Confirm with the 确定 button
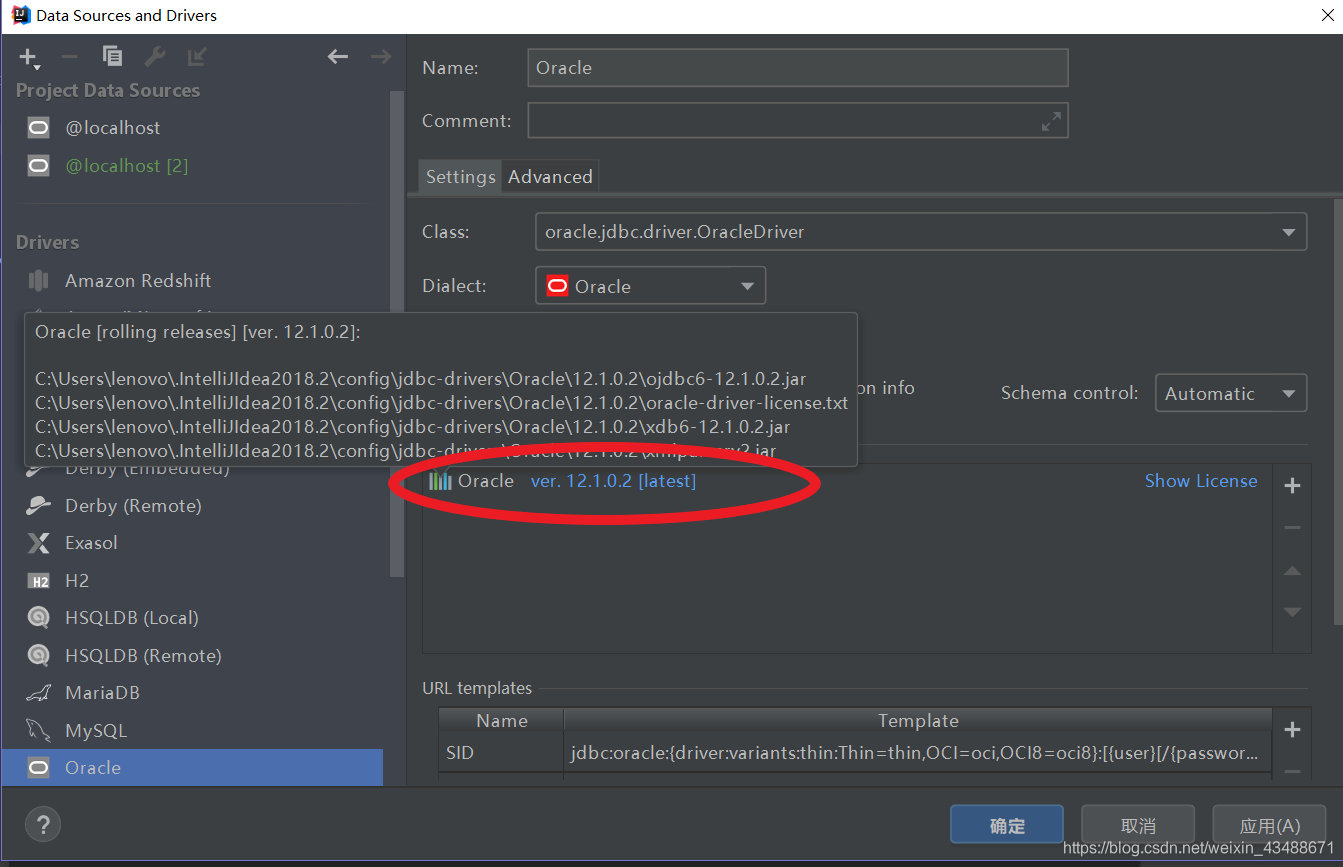The width and height of the screenshot is (1343, 867). tap(1006, 825)
